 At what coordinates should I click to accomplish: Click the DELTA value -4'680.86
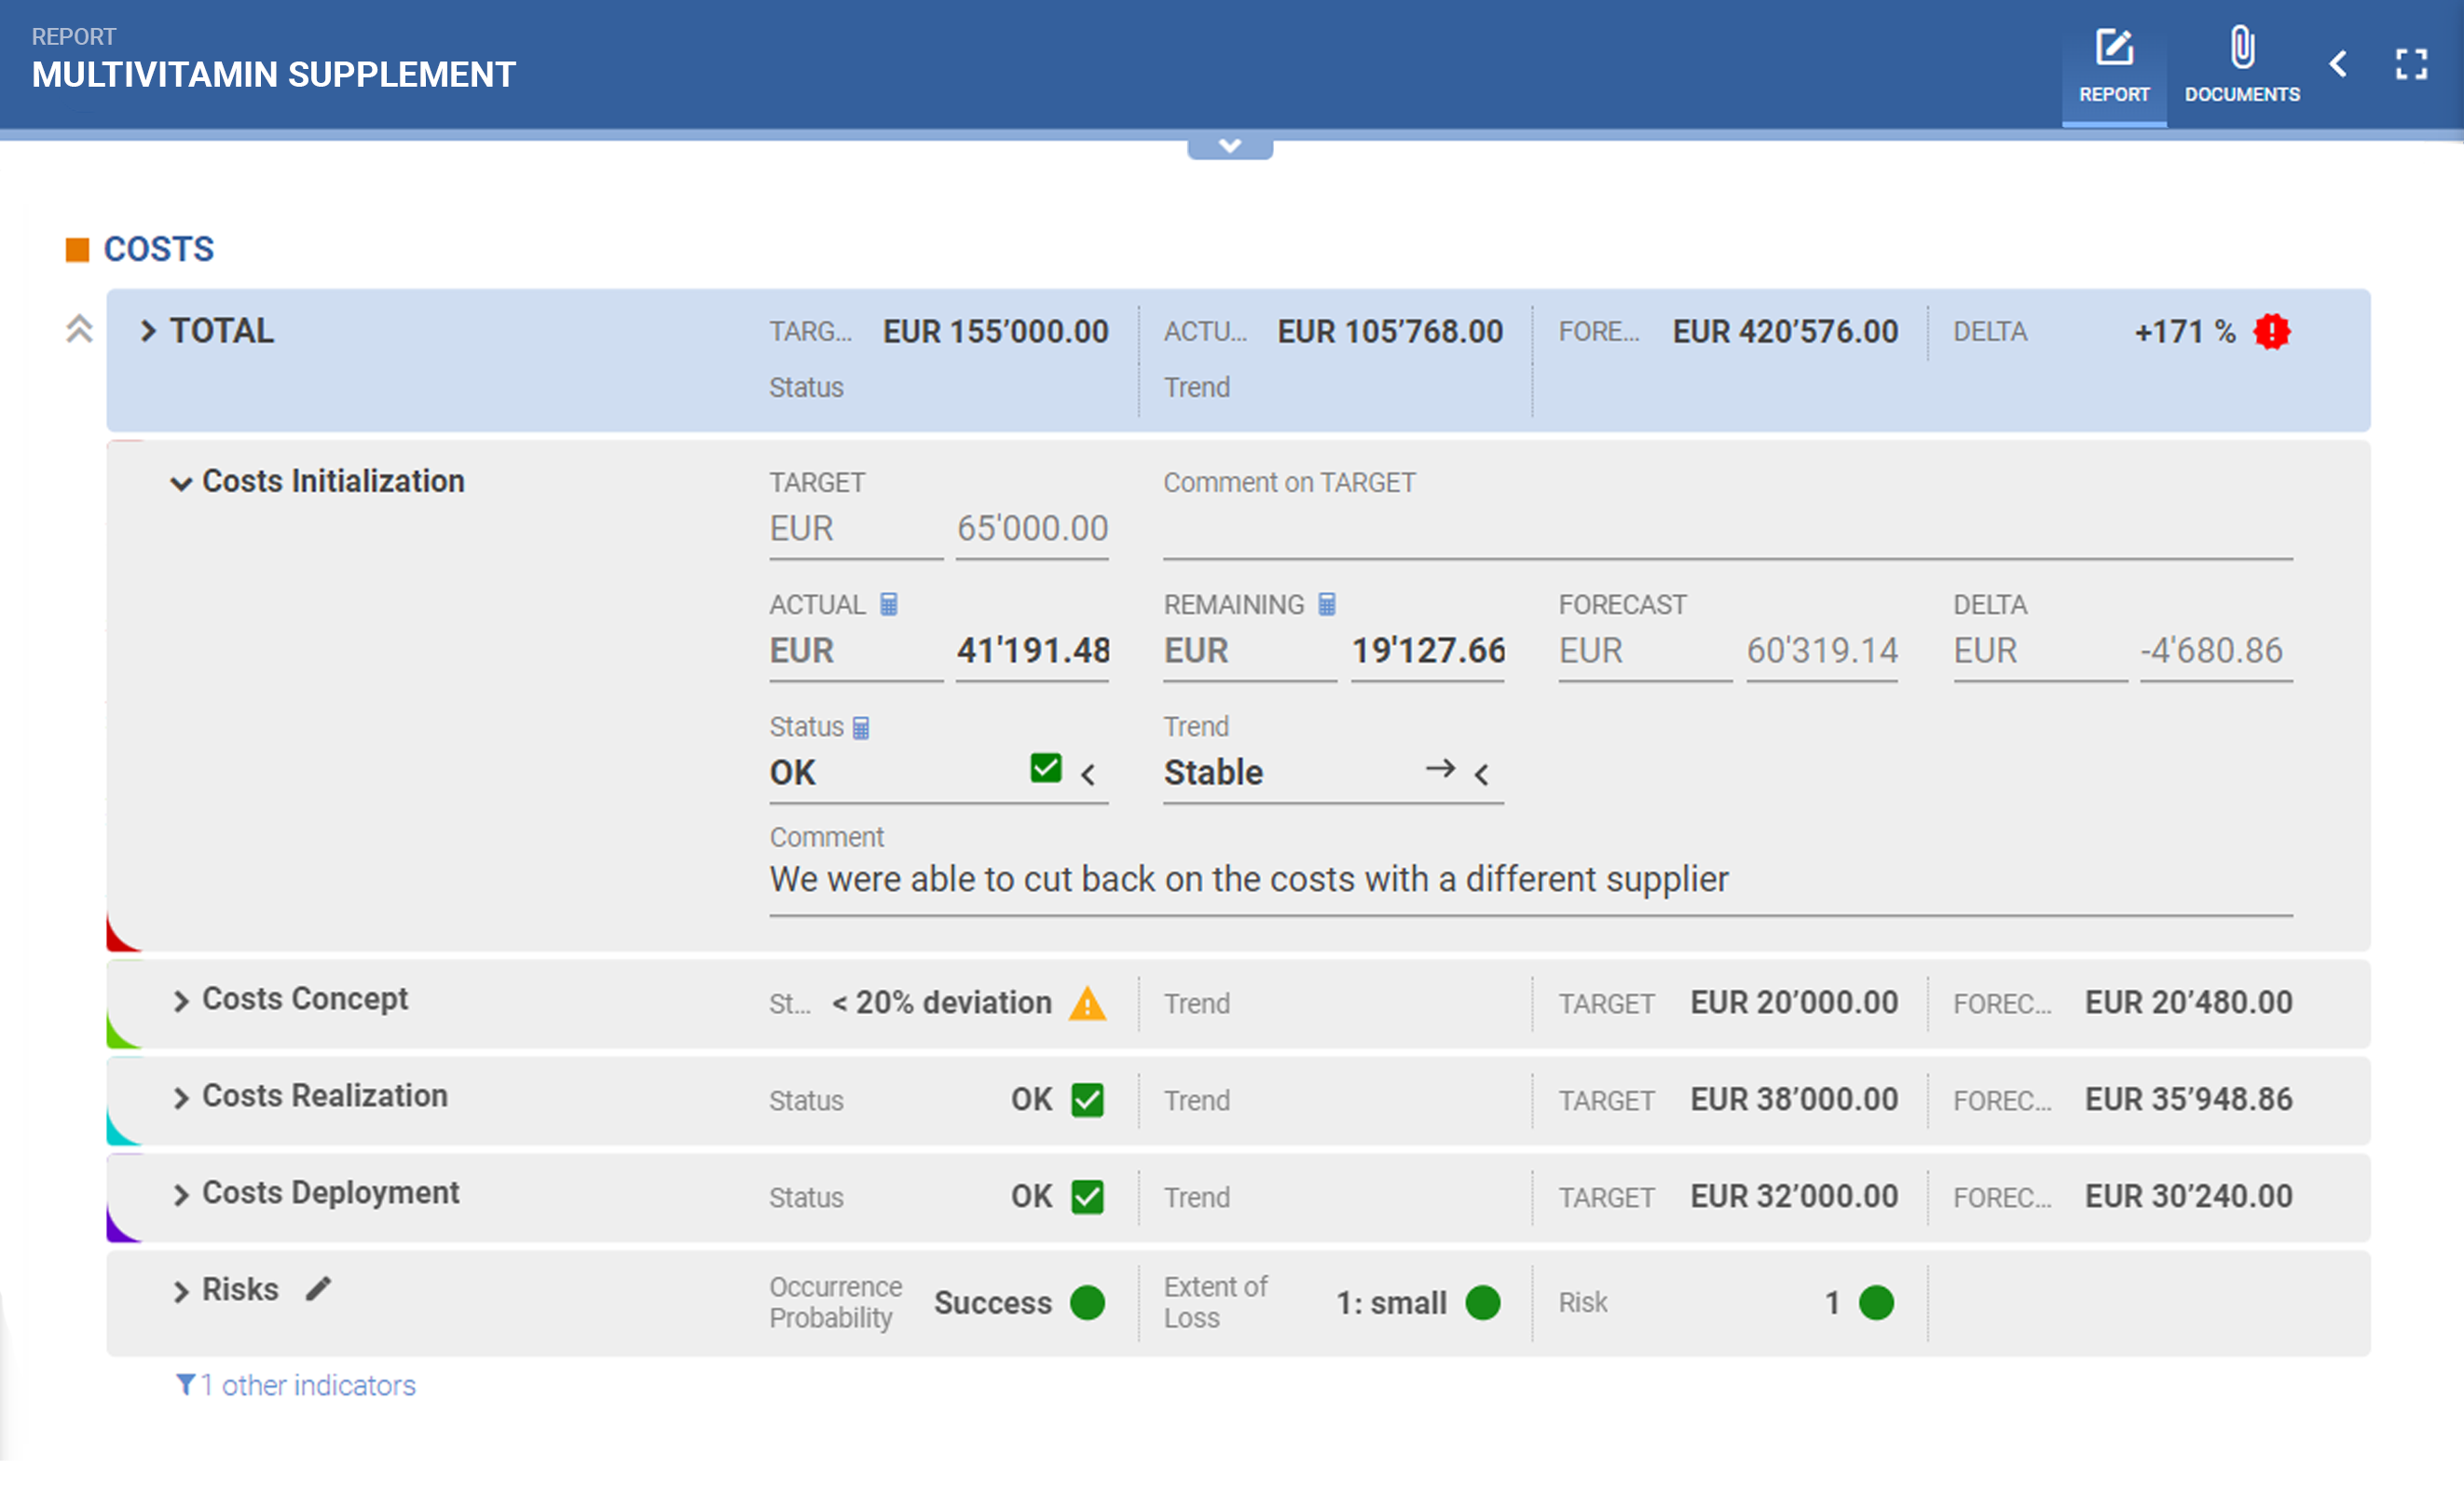pyautogui.click(x=2215, y=652)
